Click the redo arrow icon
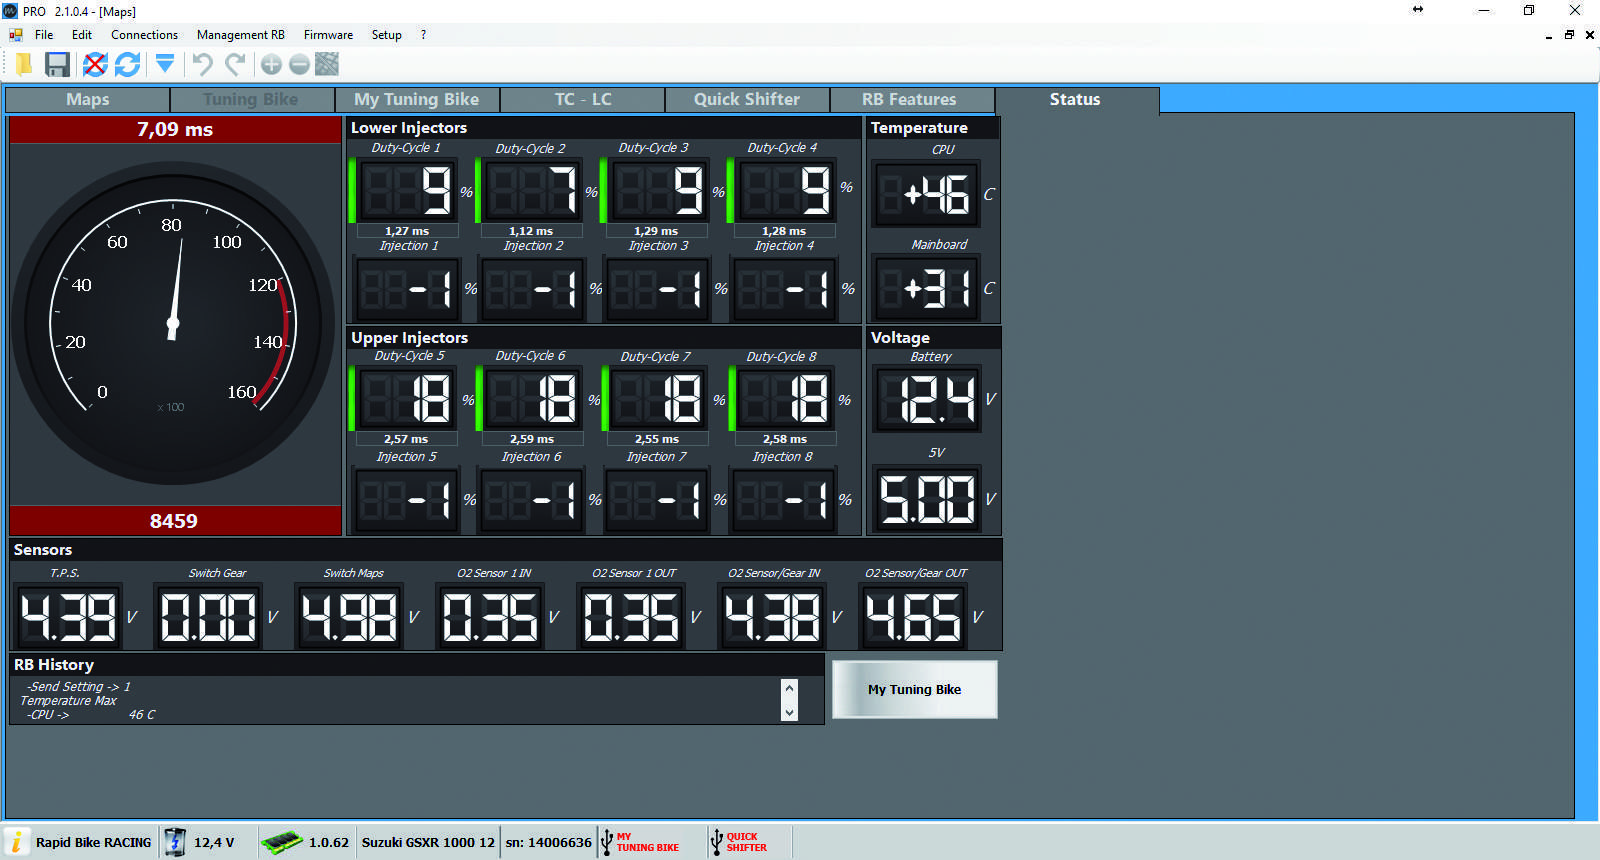 coord(236,65)
